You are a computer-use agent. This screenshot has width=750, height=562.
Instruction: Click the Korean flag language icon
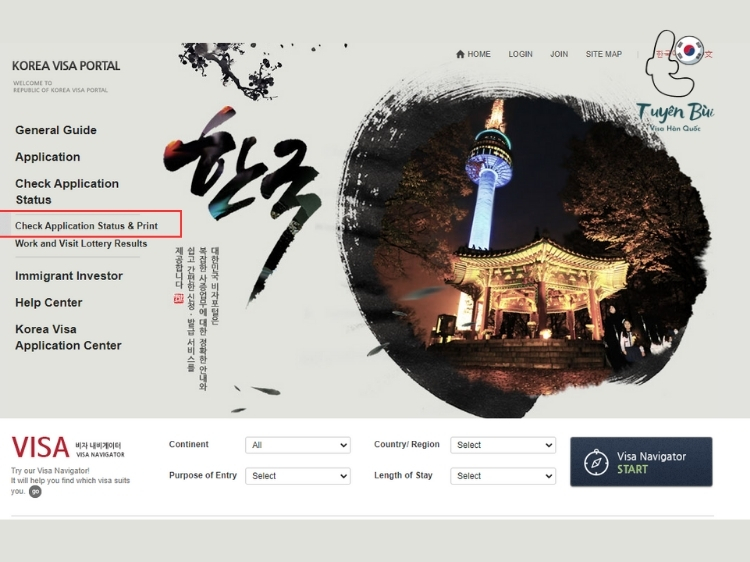click(689, 50)
